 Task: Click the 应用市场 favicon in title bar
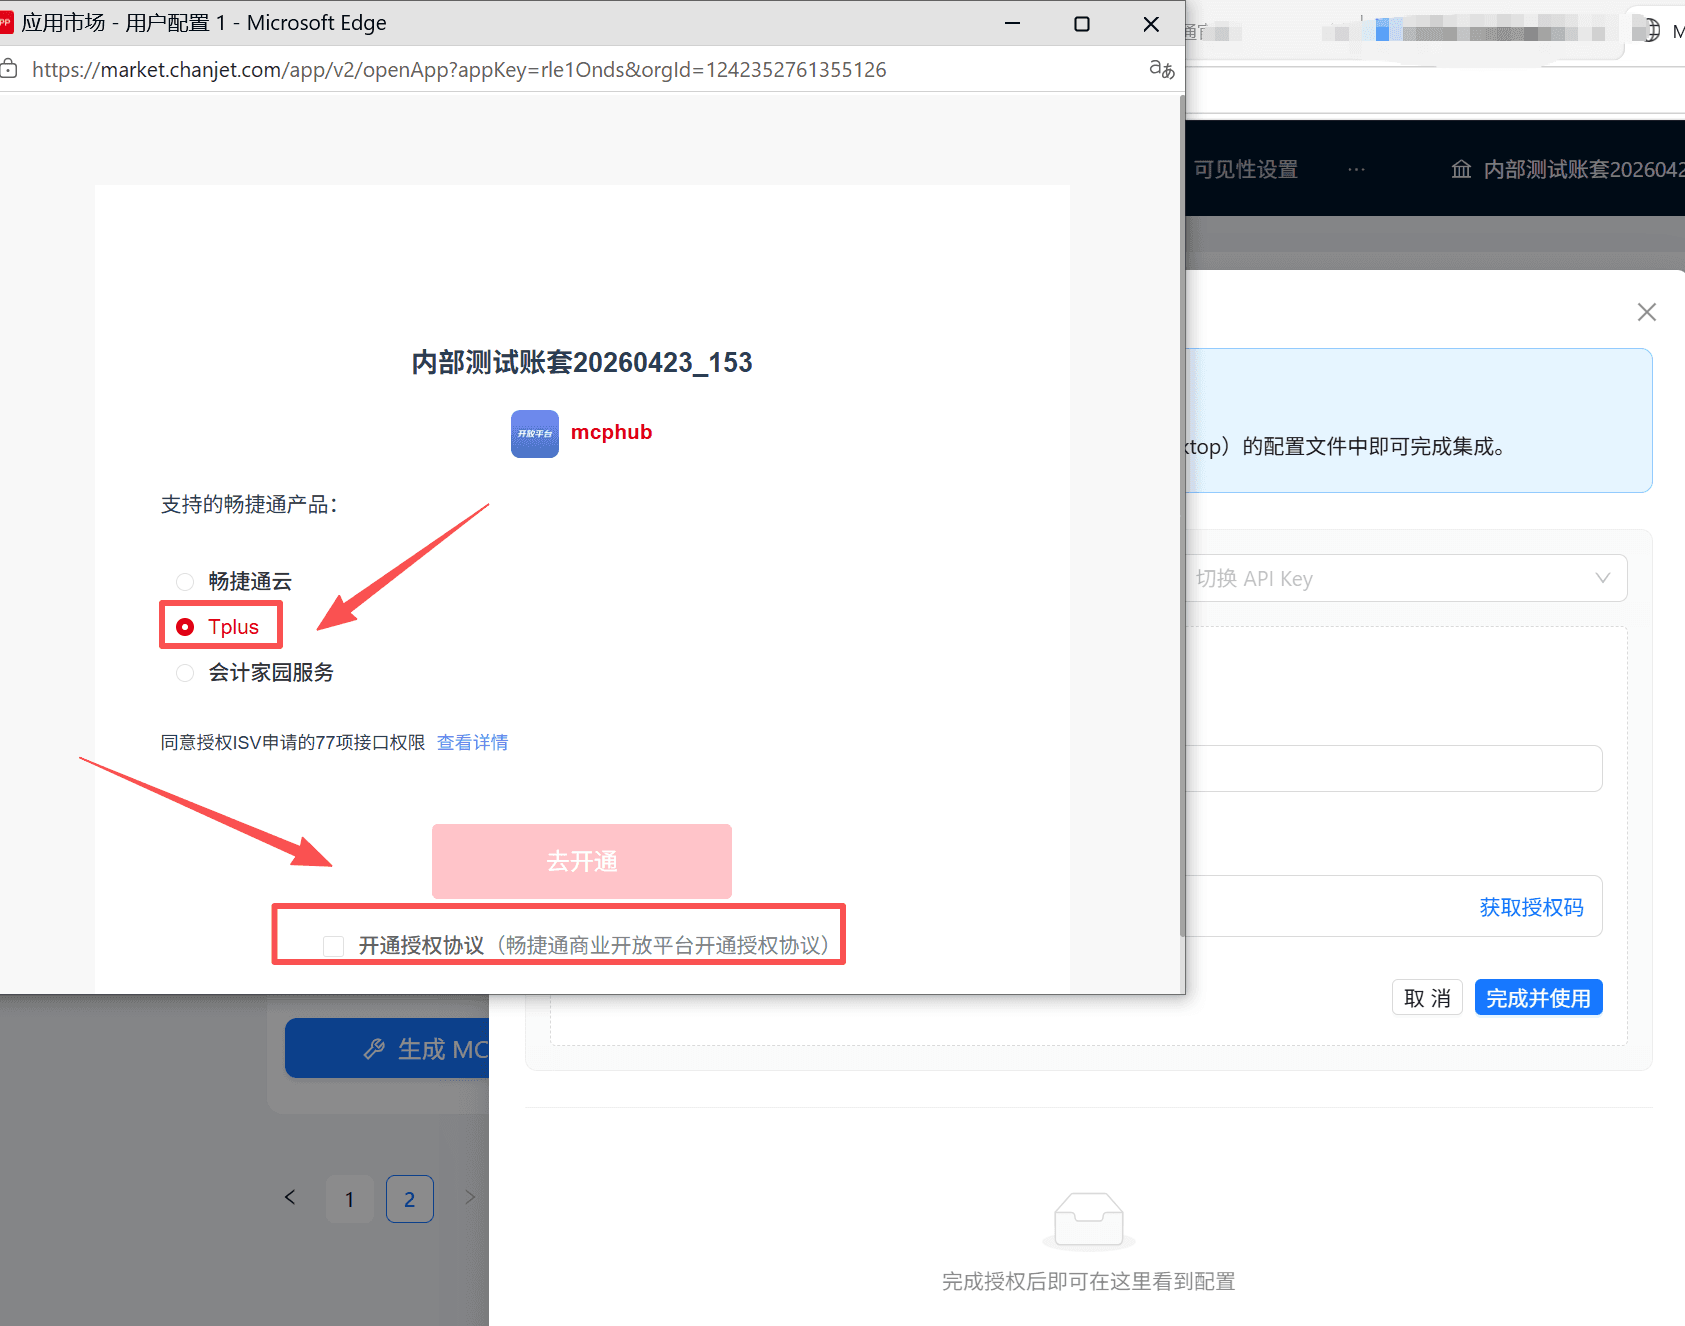pos(6,22)
